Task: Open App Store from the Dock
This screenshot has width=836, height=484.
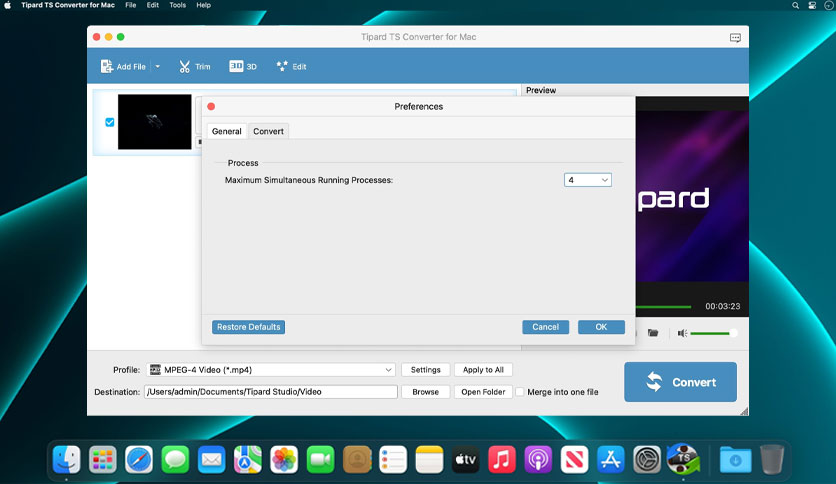Action: coord(610,459)
